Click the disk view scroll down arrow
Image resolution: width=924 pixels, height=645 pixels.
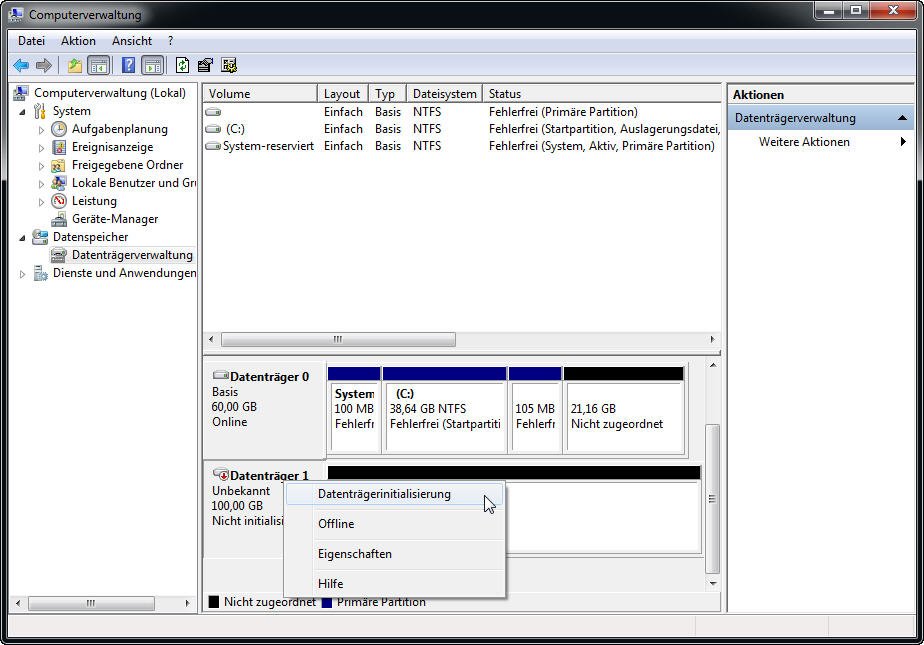pos(712,583)
